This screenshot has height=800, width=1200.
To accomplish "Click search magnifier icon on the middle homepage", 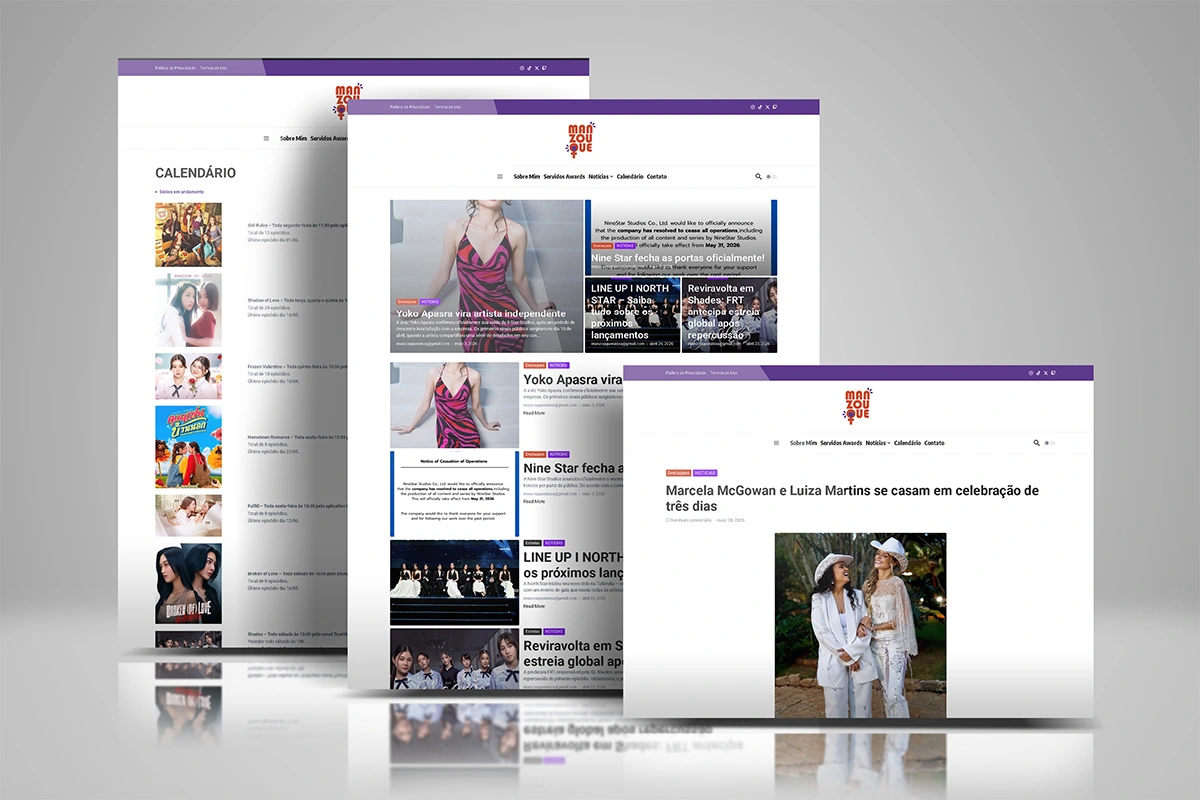I will click(x=759, y=177).
